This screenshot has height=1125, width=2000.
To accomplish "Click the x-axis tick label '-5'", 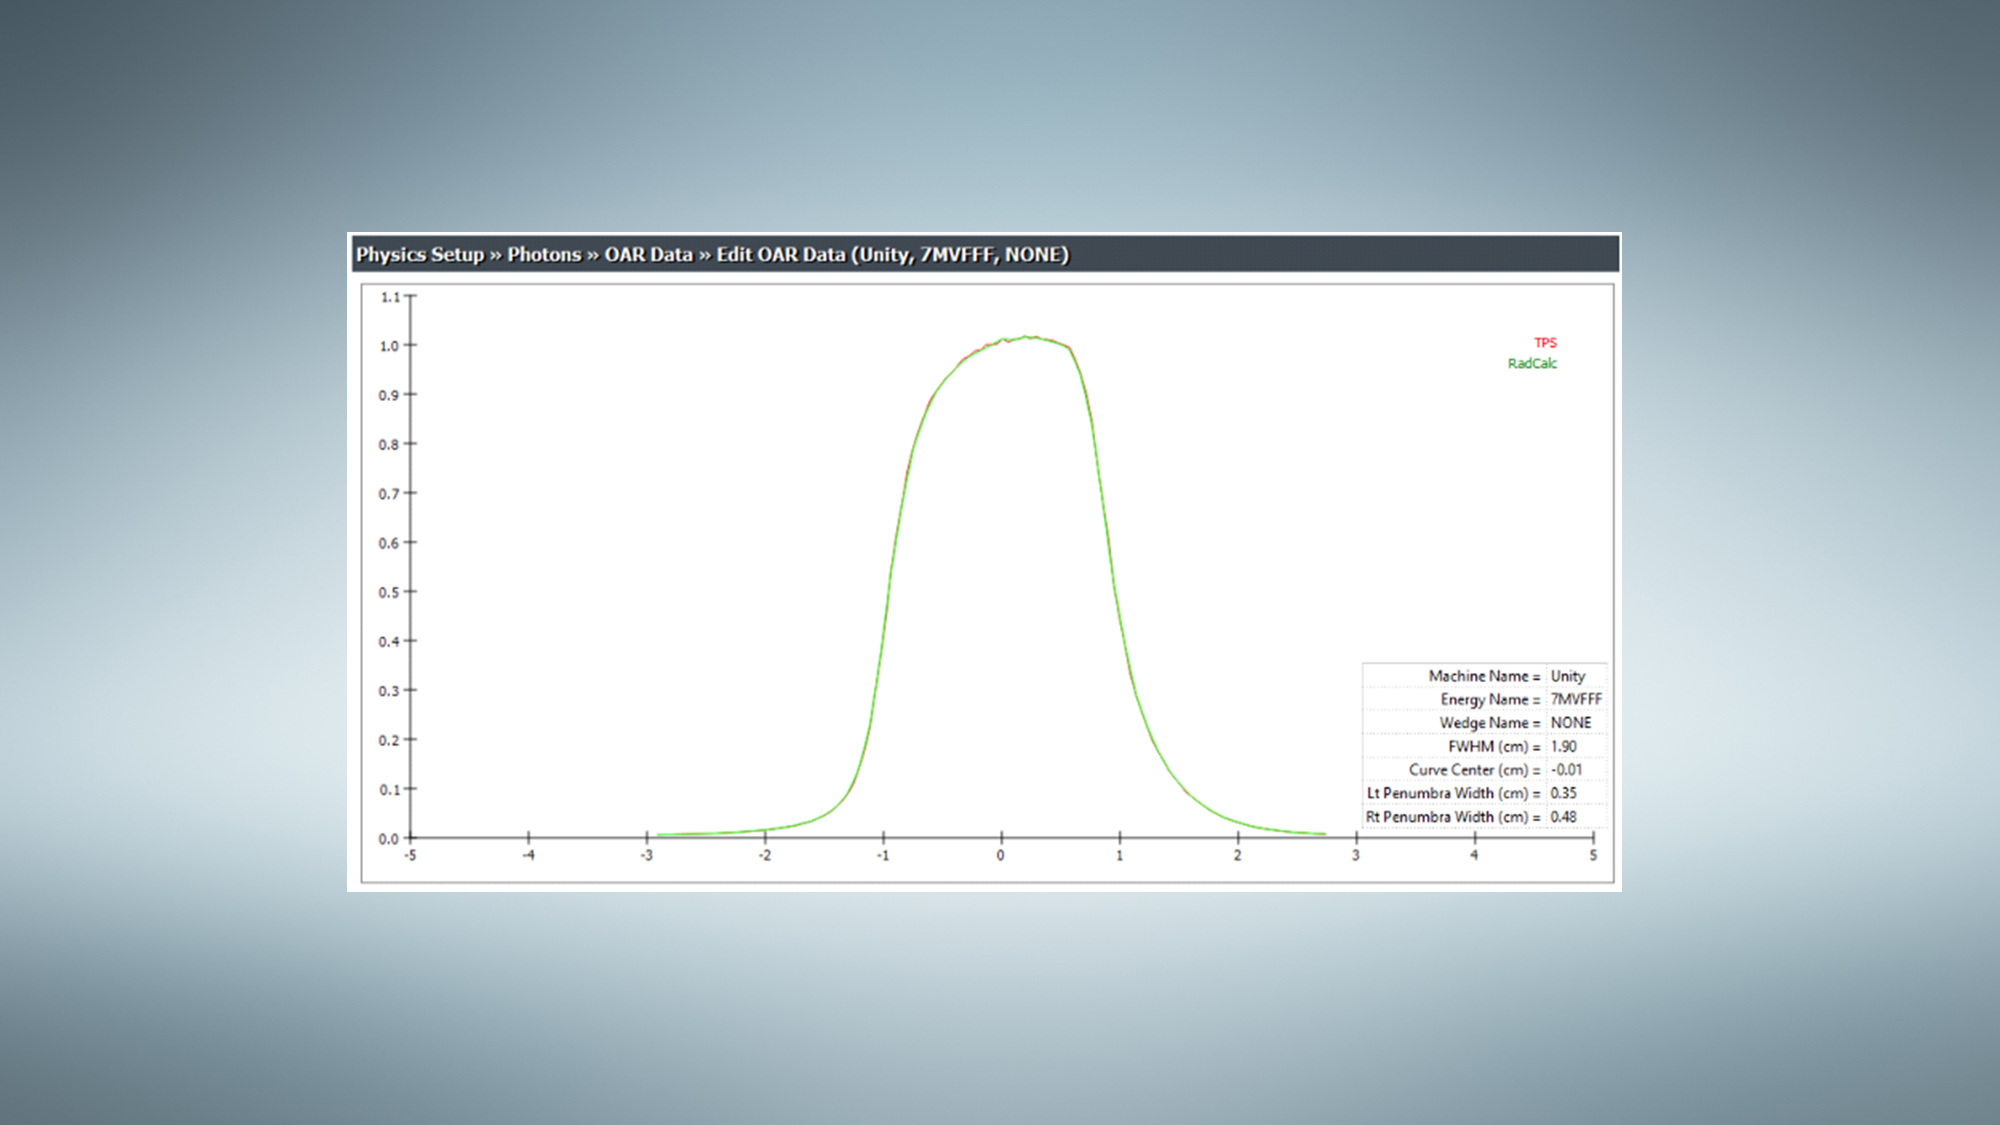I will coord(410,856).
